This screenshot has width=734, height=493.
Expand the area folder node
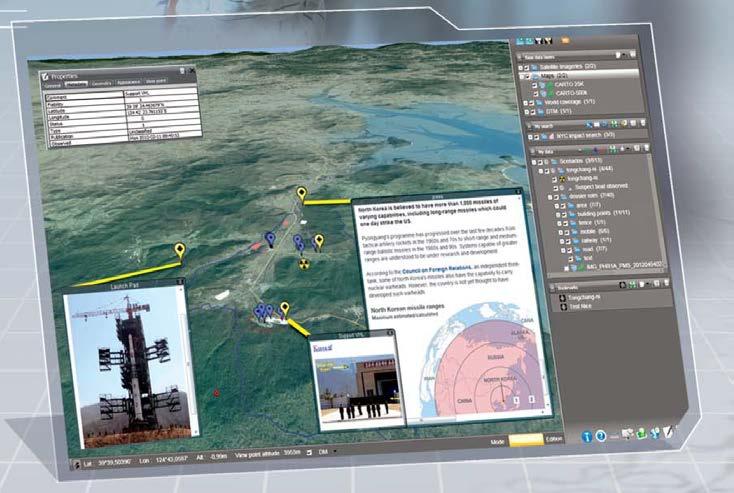click(x=557, y=206)
